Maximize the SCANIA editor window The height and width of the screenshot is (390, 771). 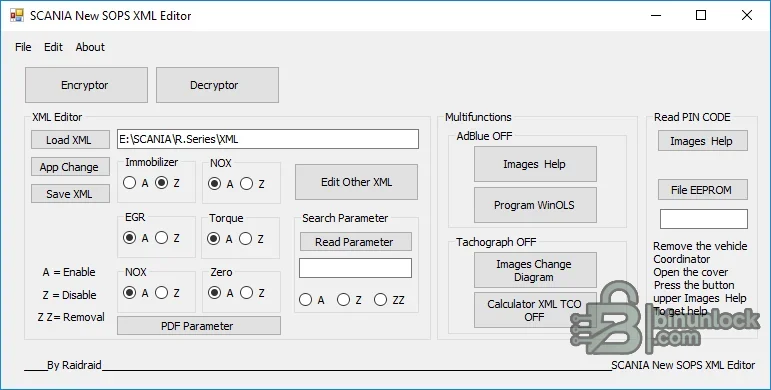click(x=701, y=15)
